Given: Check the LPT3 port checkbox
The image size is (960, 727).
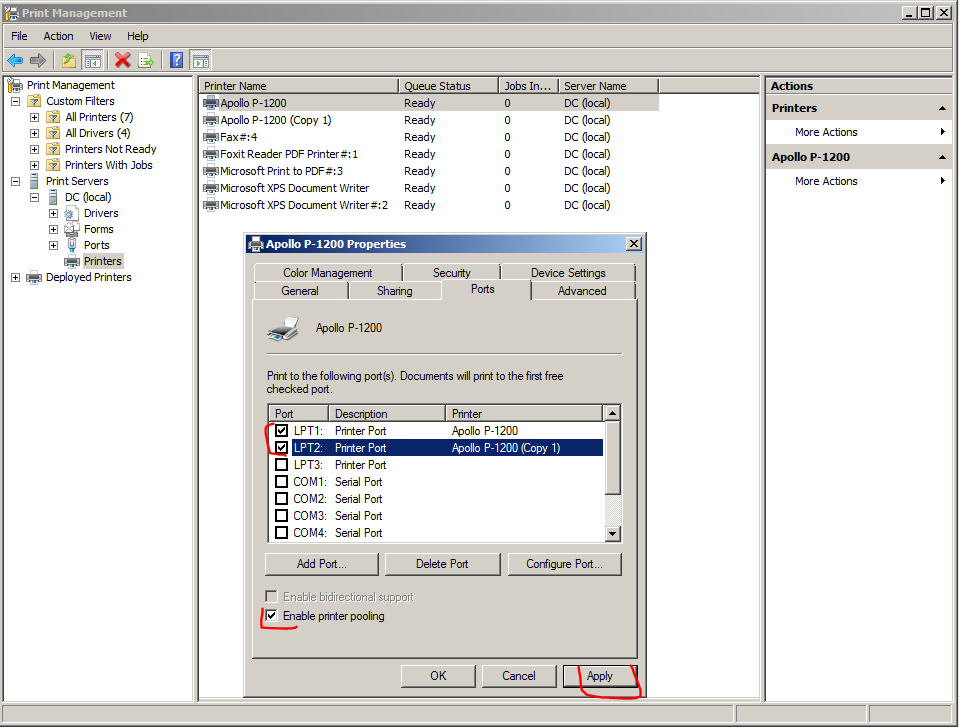Looking at the screenshot, I should (x=282, y=465).
